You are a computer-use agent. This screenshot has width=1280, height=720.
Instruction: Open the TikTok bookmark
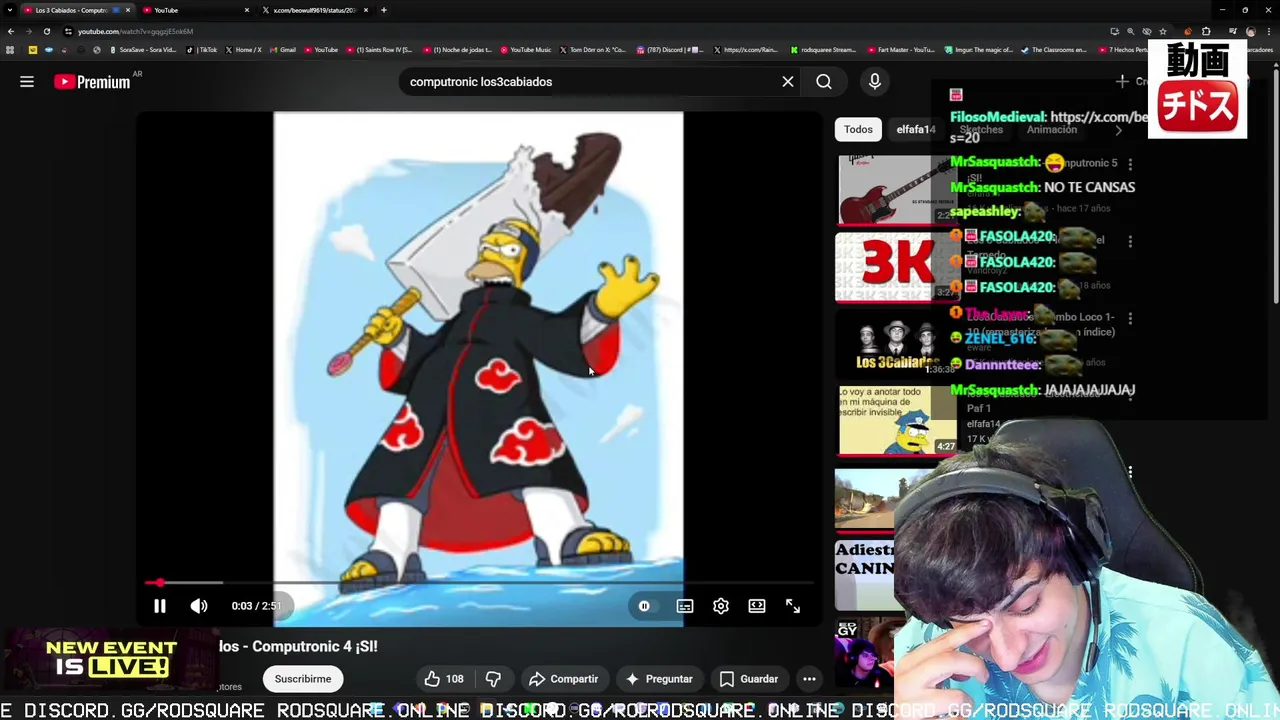[202, 49]
